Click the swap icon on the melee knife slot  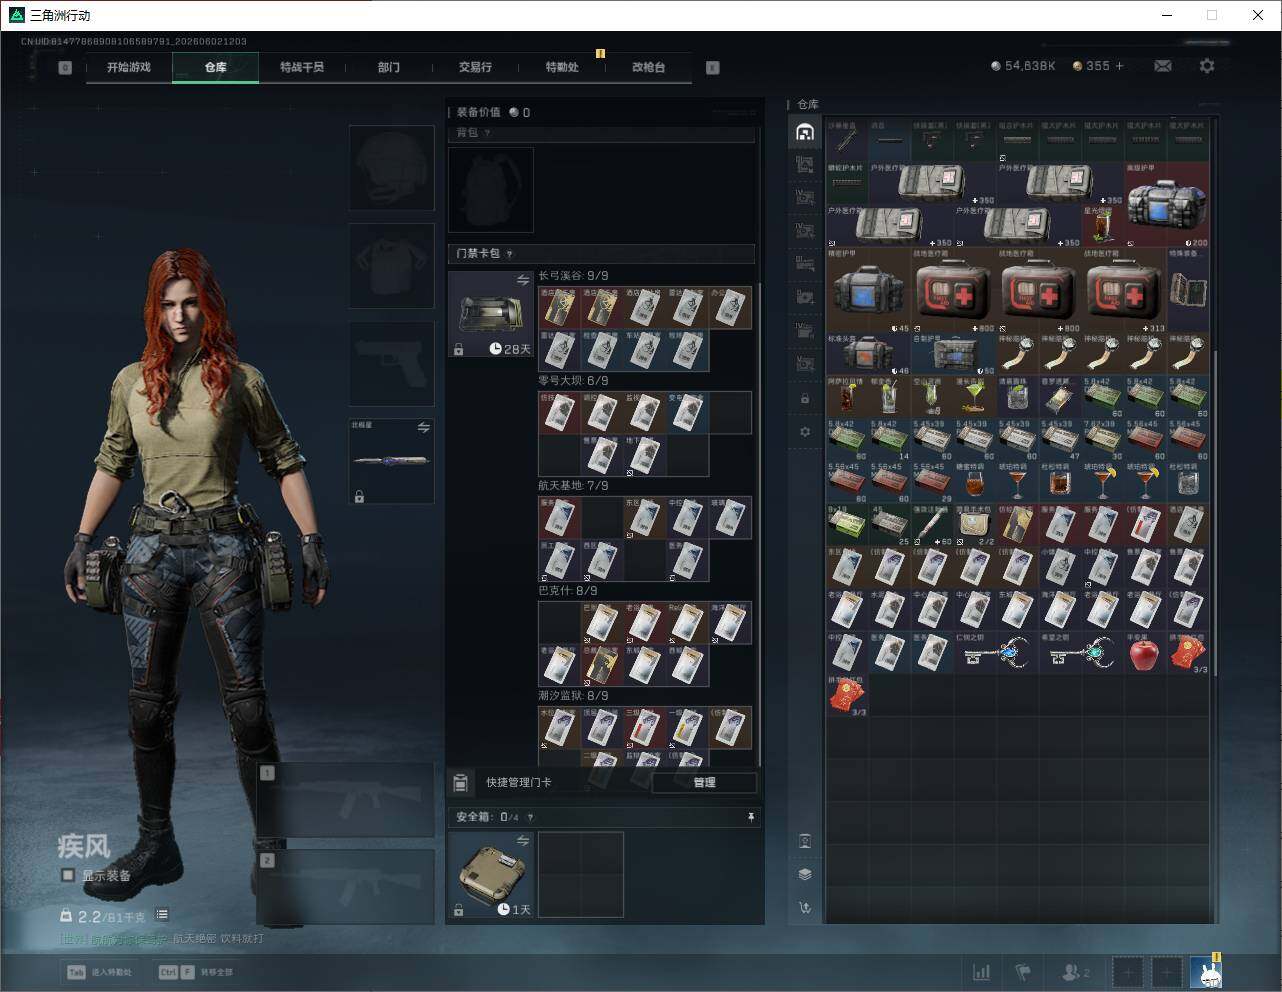(423, 428)
